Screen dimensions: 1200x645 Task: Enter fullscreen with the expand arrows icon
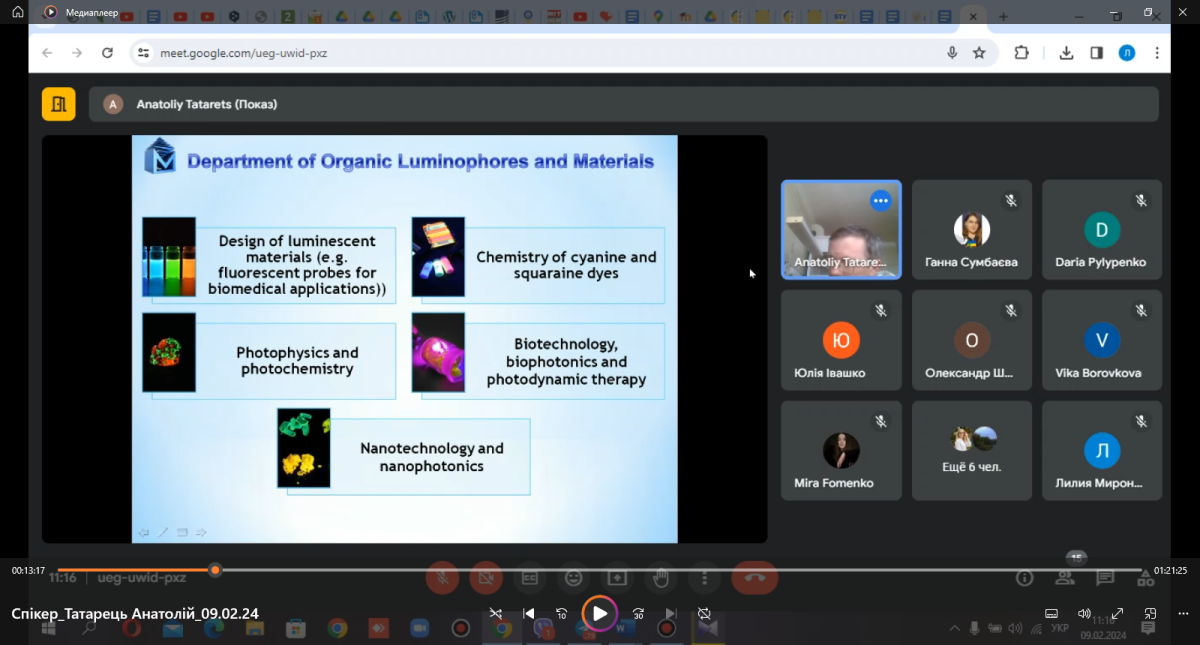pyautogui.click(x=1118, y=614)
